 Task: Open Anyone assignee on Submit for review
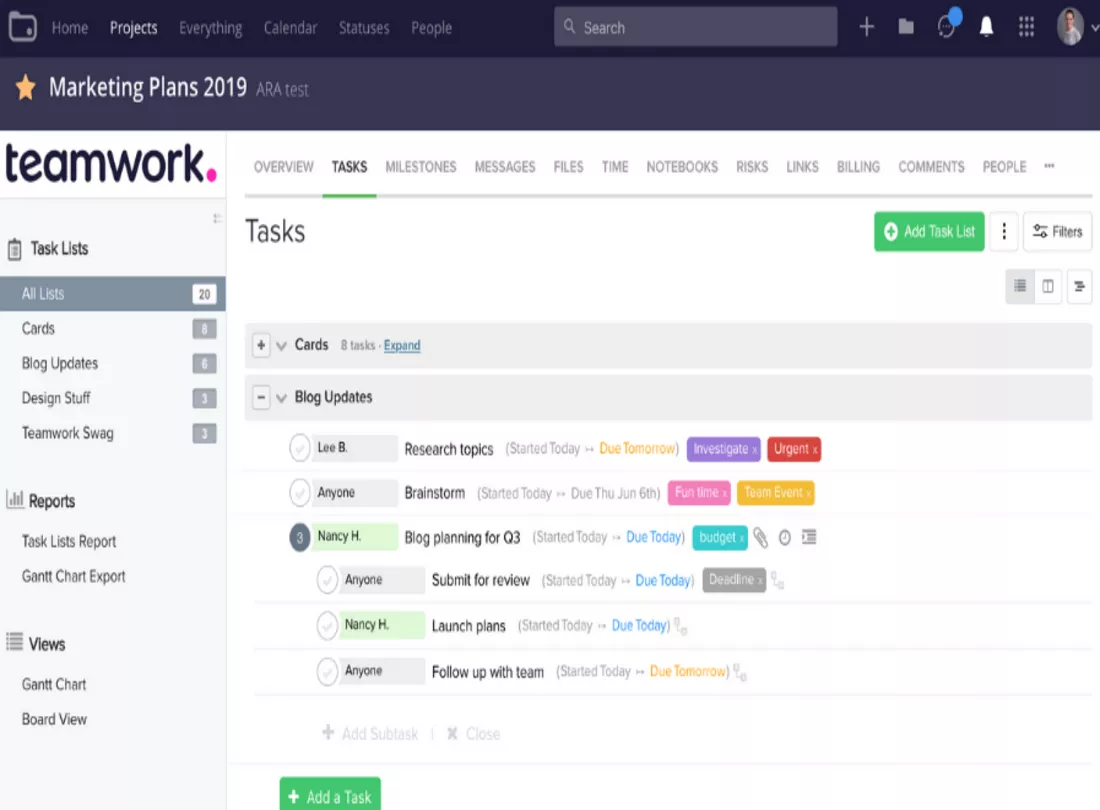(x=382, y=580)
